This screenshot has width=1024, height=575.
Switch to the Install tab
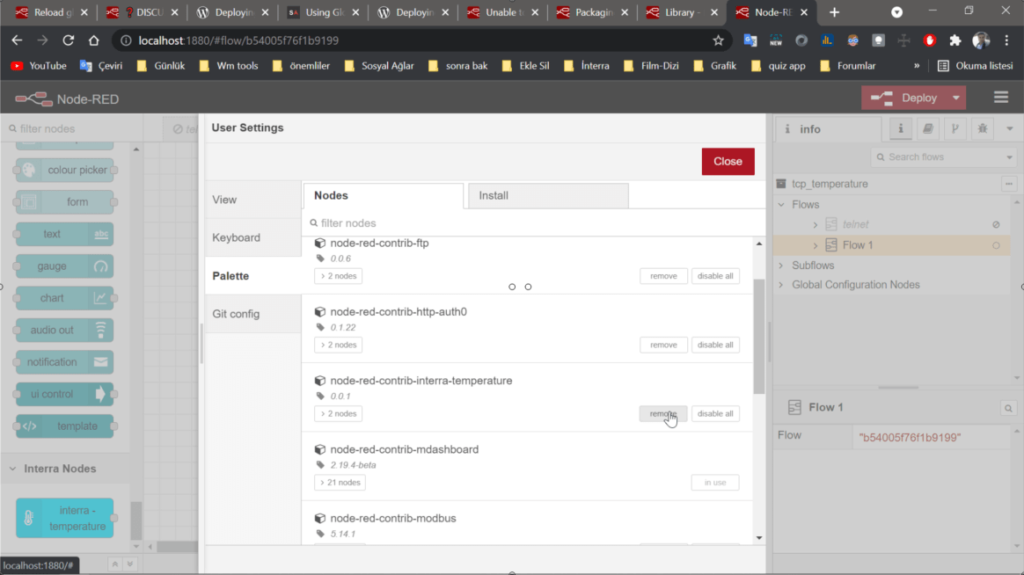tap(548, 195)
